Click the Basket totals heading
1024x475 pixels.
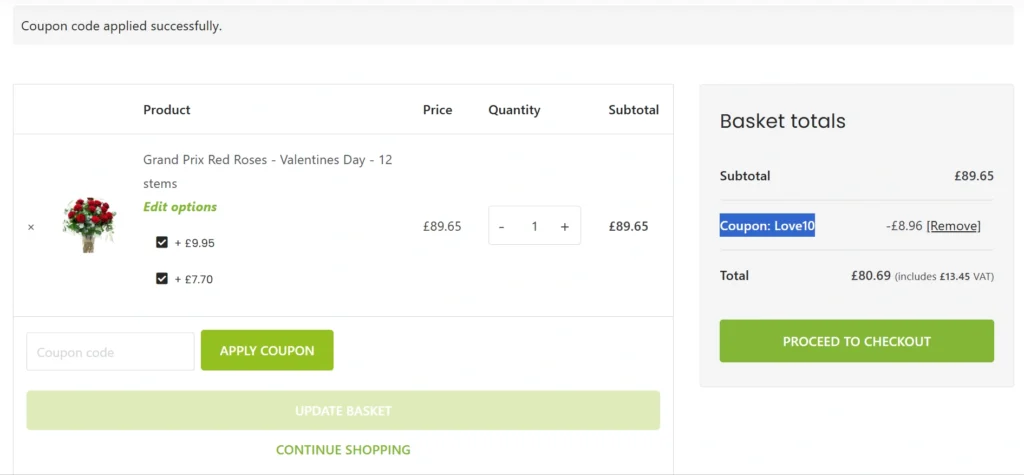pos(783,121)
